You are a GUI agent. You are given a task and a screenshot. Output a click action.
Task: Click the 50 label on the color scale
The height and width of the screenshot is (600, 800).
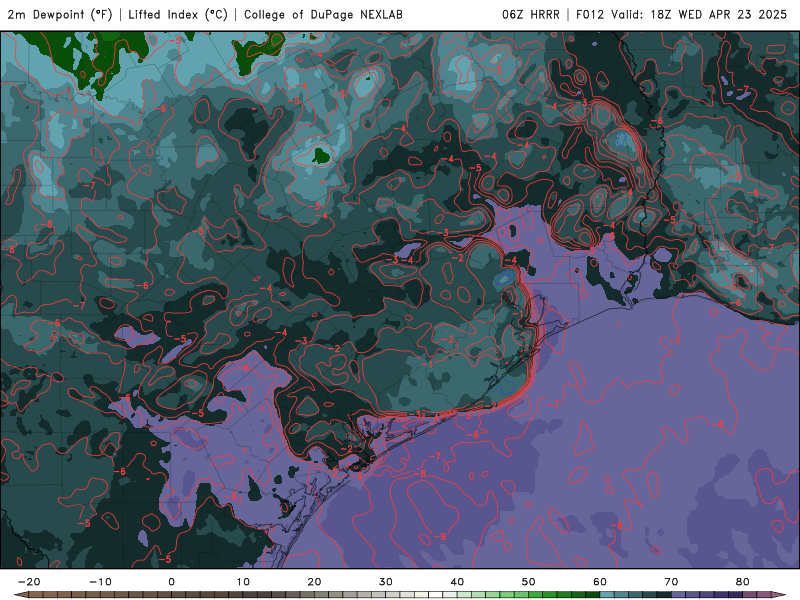point(529,582)
